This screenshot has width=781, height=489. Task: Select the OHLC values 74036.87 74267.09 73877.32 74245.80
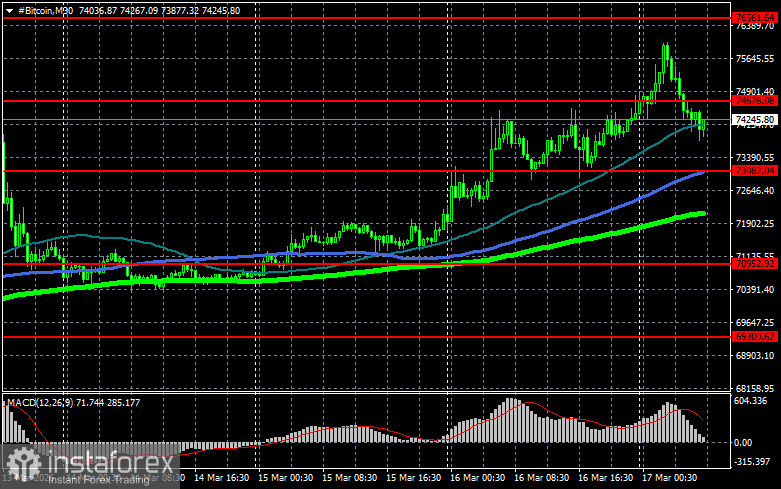pyautogui.click(x=159, y=10)
